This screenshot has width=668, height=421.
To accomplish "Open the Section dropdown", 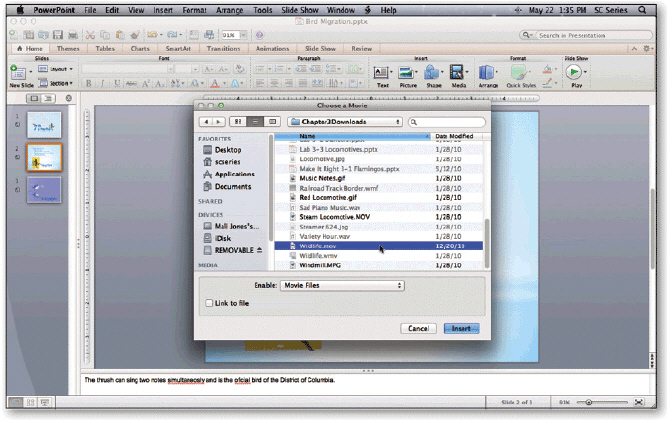I will coord(56,83).
